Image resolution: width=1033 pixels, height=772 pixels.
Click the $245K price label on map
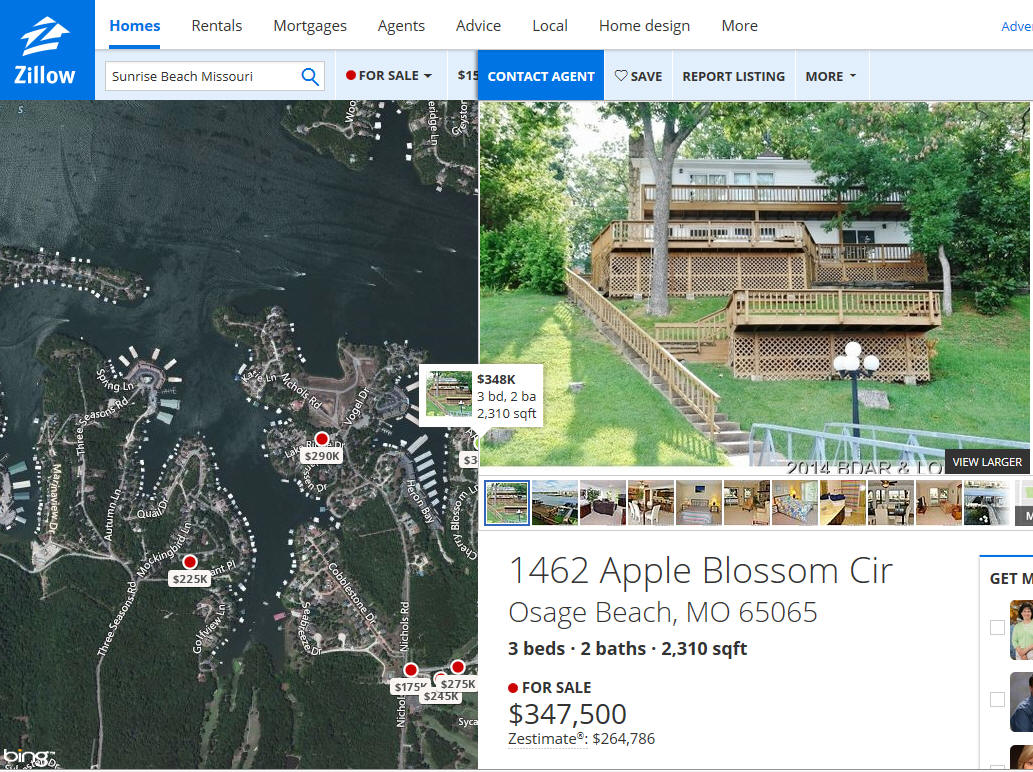440,696
